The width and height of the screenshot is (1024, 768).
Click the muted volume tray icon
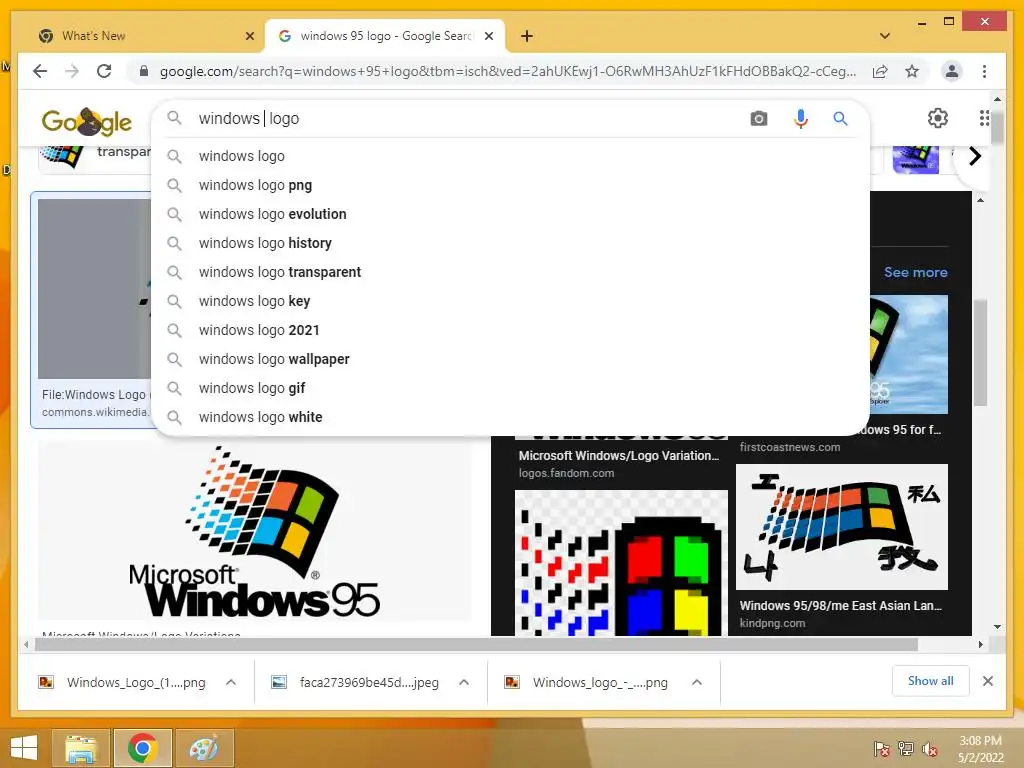pos(929,749)
